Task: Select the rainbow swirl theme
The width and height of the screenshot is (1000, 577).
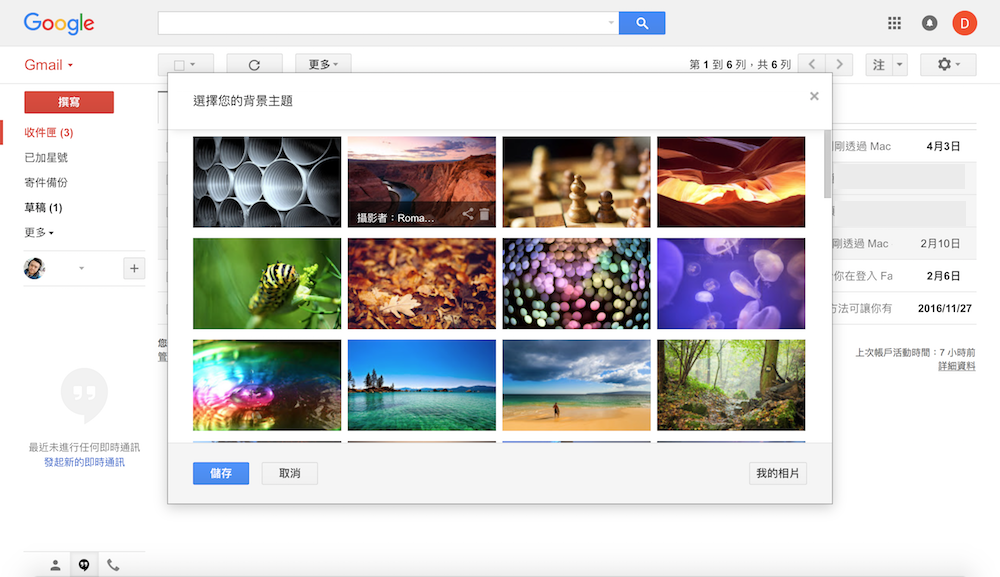Action: (267, 385)
